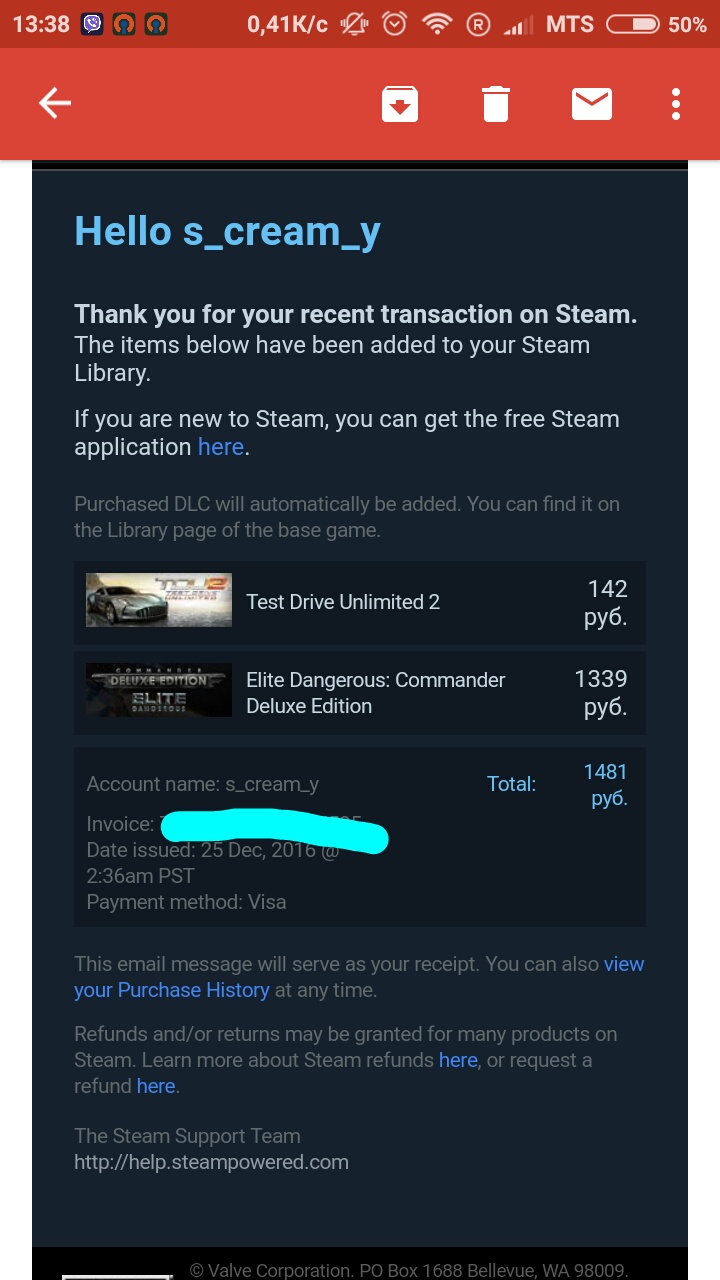The image size is (720, 1280).
Task: Tap the Test Drive Unlimited 2 title
Action: pos(343,602)
